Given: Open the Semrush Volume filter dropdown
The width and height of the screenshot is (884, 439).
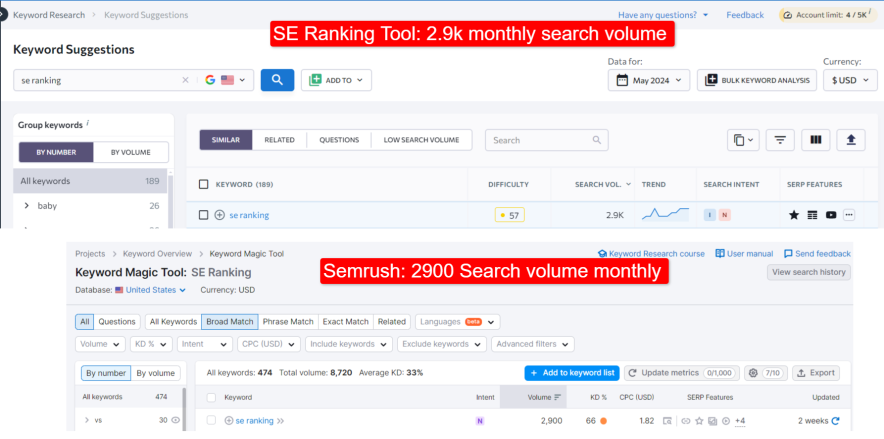Looking at the screenshot, I should (x=100, y=344).
